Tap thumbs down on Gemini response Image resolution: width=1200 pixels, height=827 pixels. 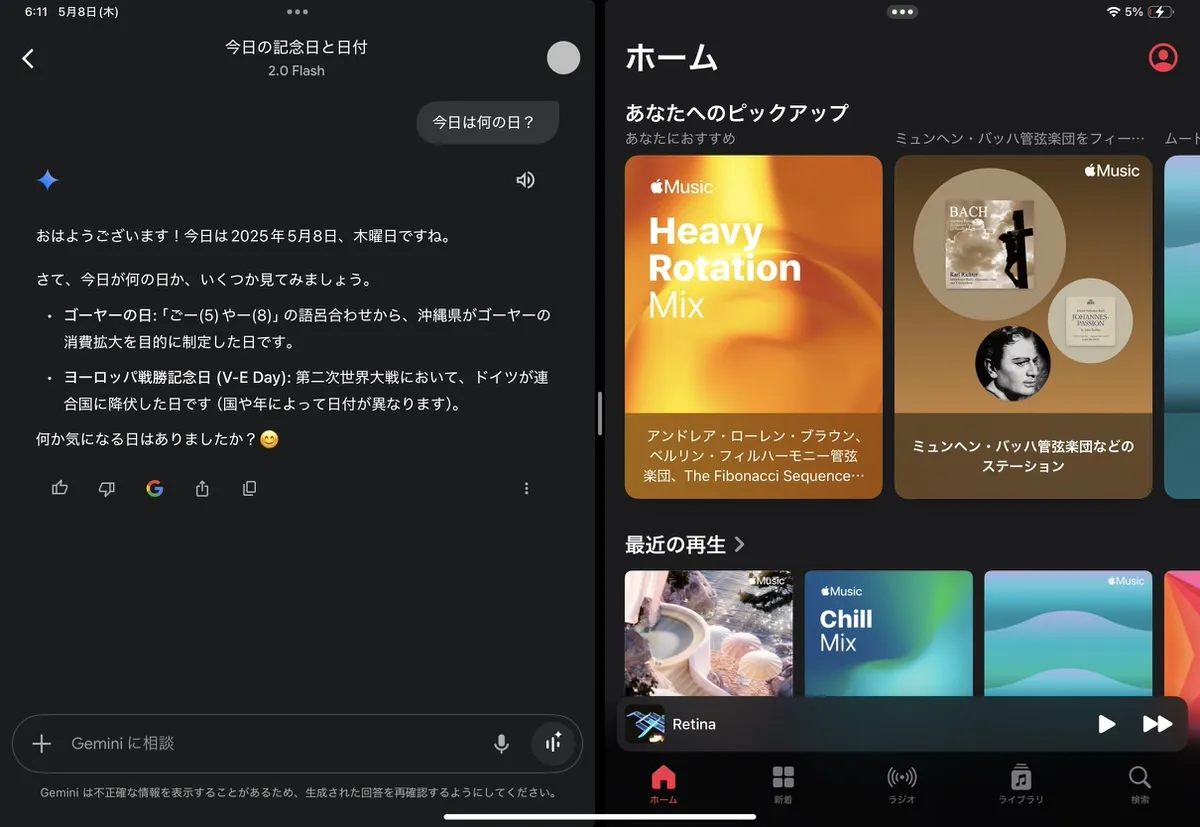pyautogui.click(x=107, y=488)
